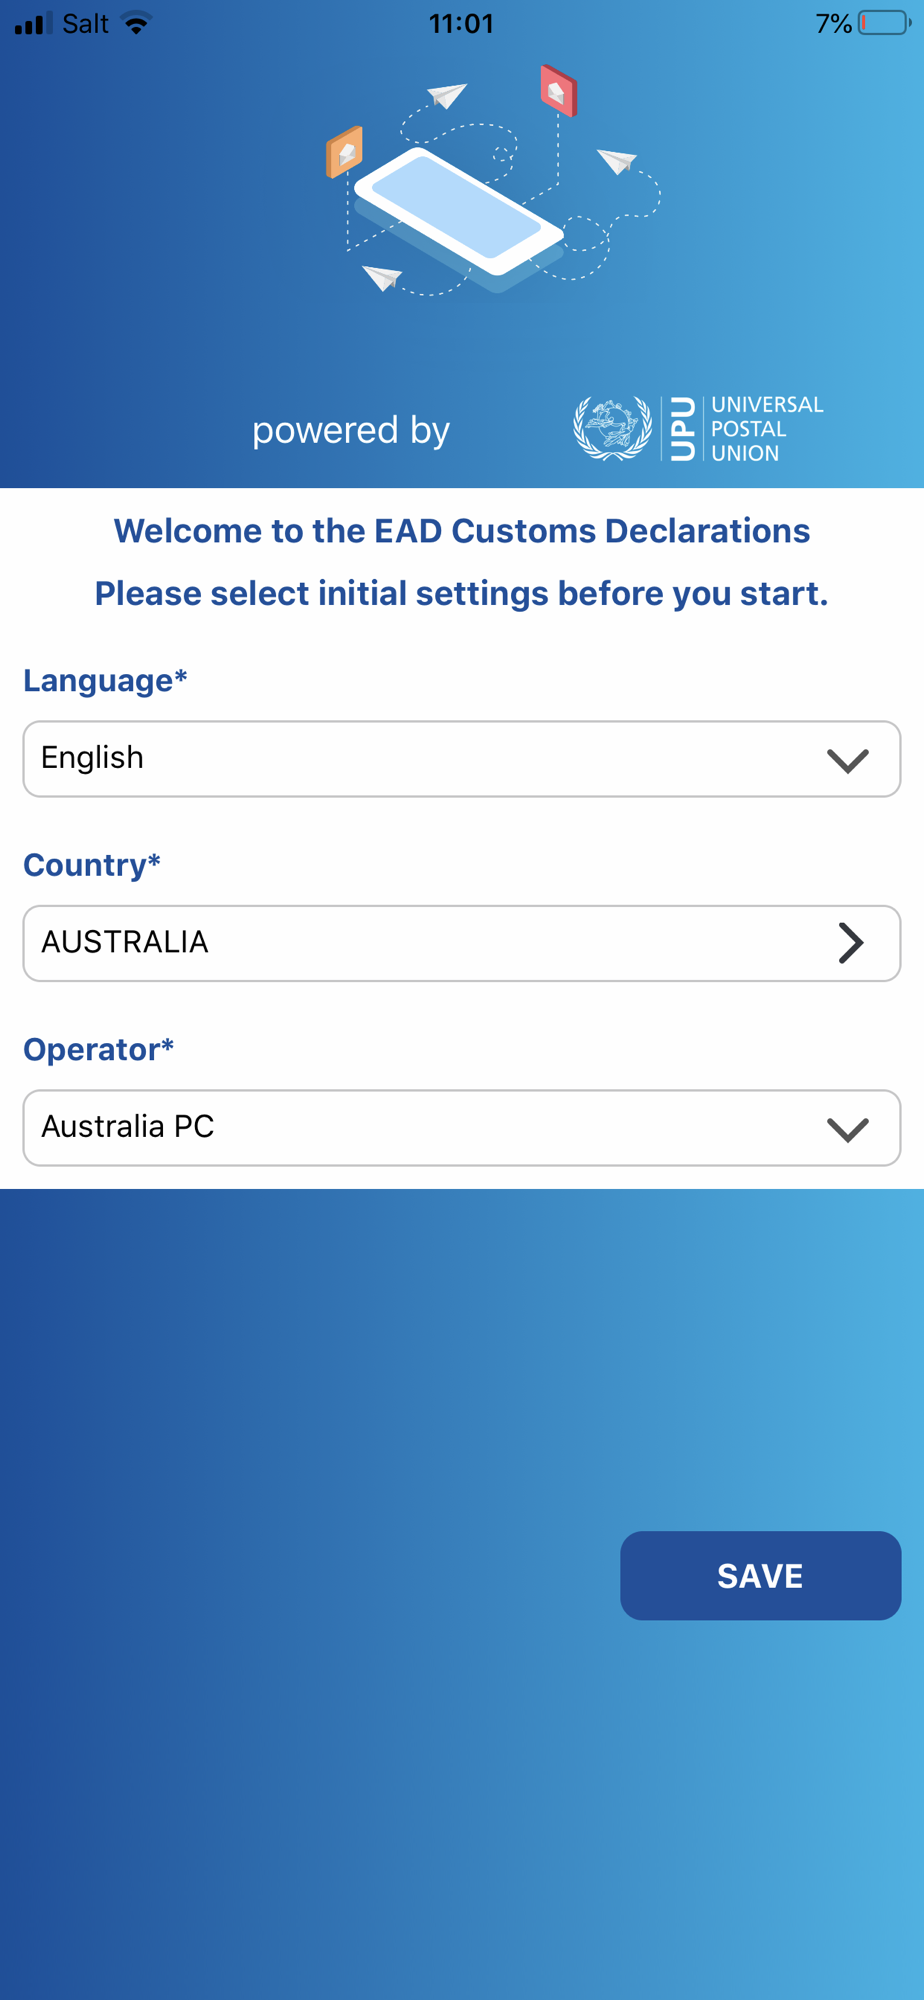Screen dimensions: 924x2000
Task: Expand the Language chevron arrow
Action: click(x=848, y=761)
